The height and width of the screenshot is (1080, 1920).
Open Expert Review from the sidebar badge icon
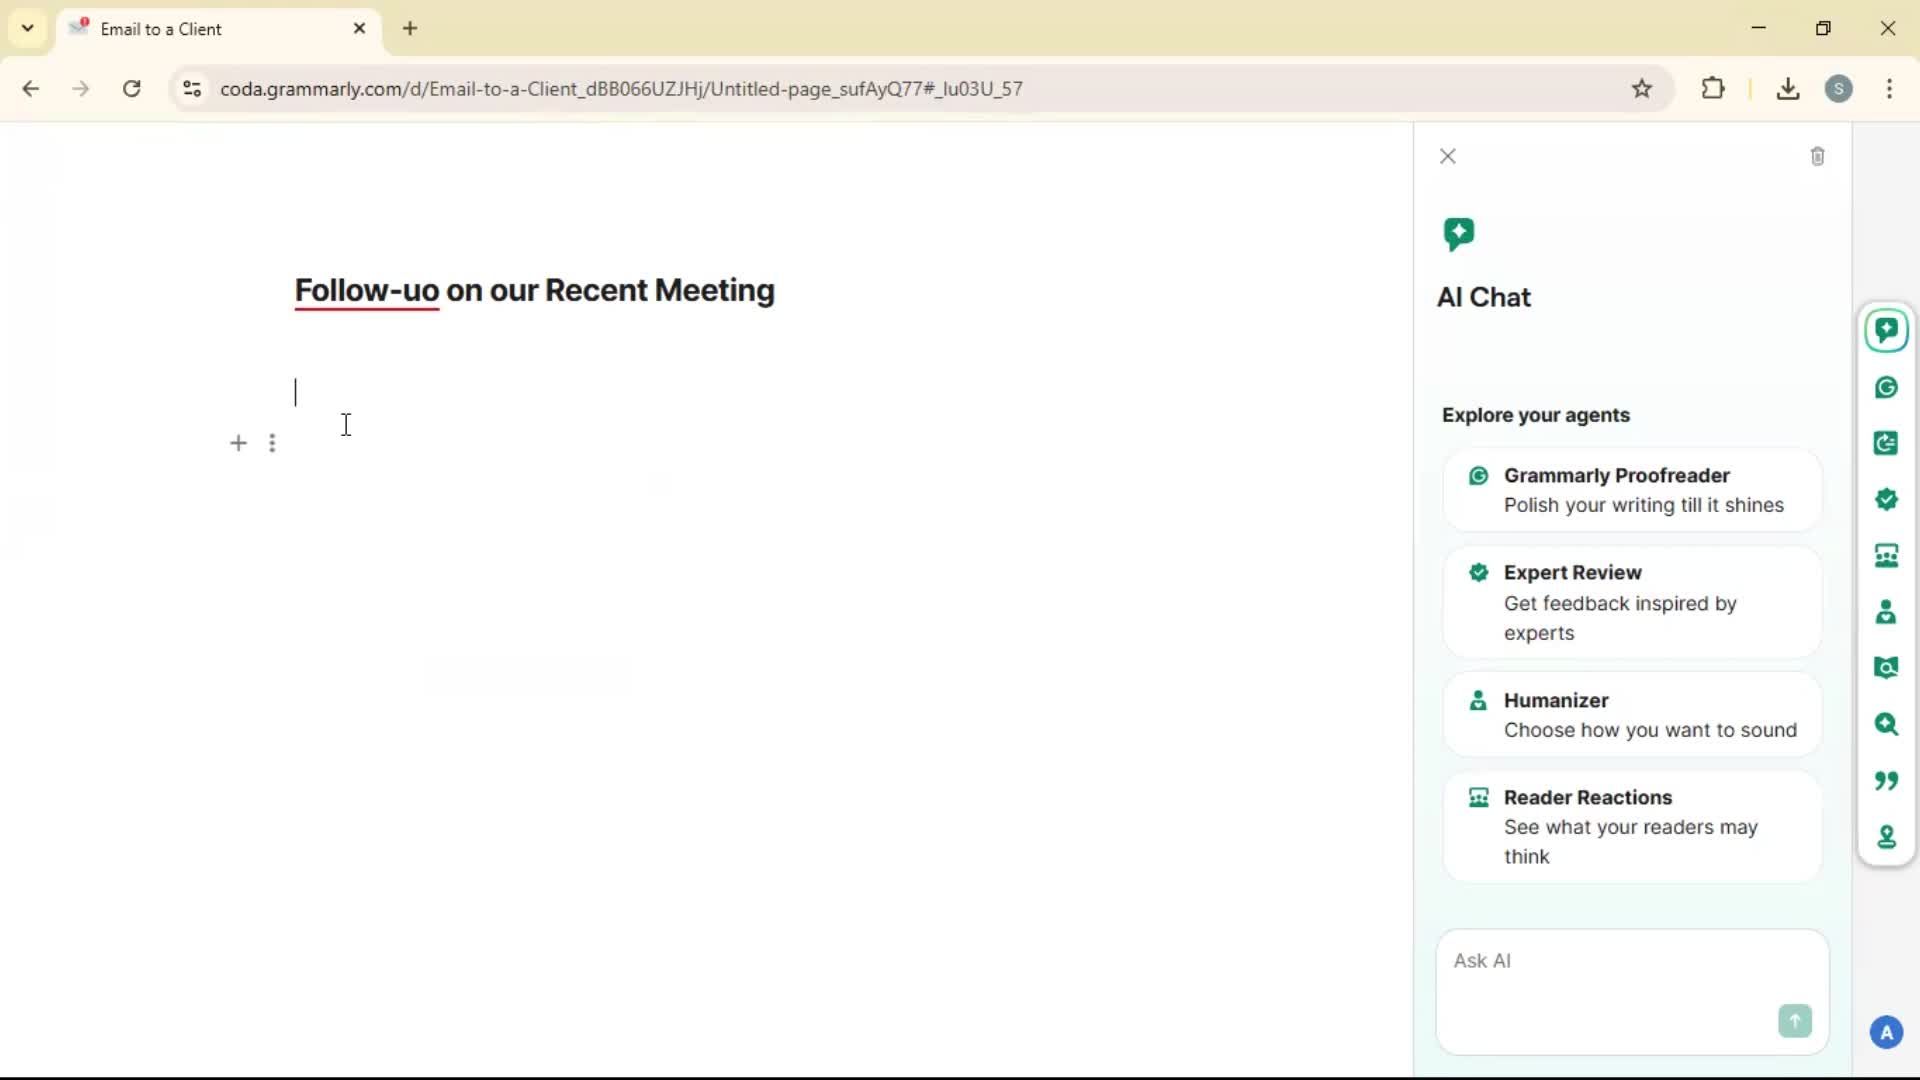click(1886, 499)
